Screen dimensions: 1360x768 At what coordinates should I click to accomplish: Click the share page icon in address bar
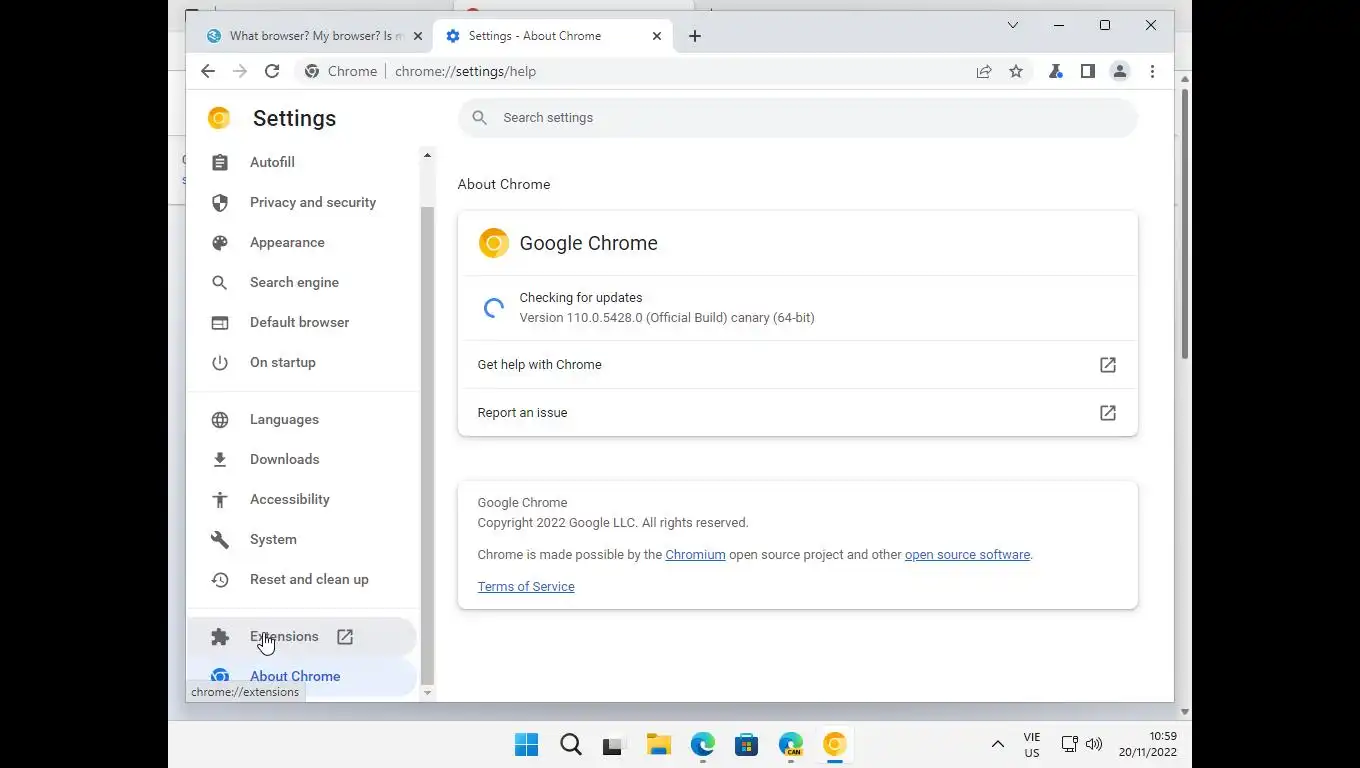point(984,71)
